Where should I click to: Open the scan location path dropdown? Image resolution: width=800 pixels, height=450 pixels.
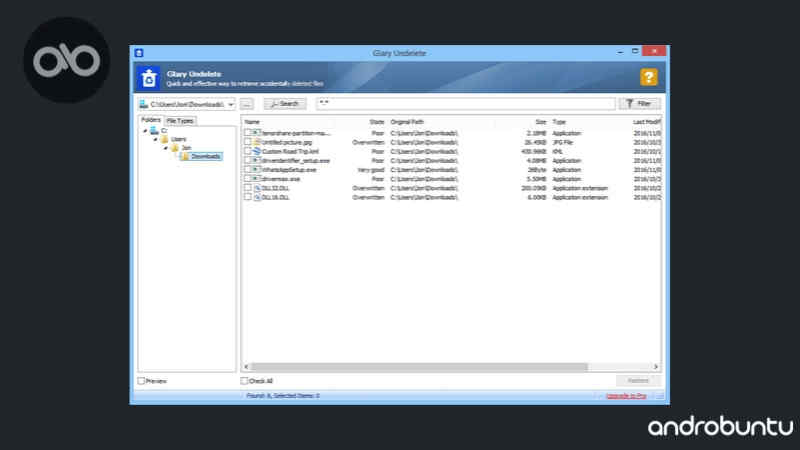(x=231, y=104)
